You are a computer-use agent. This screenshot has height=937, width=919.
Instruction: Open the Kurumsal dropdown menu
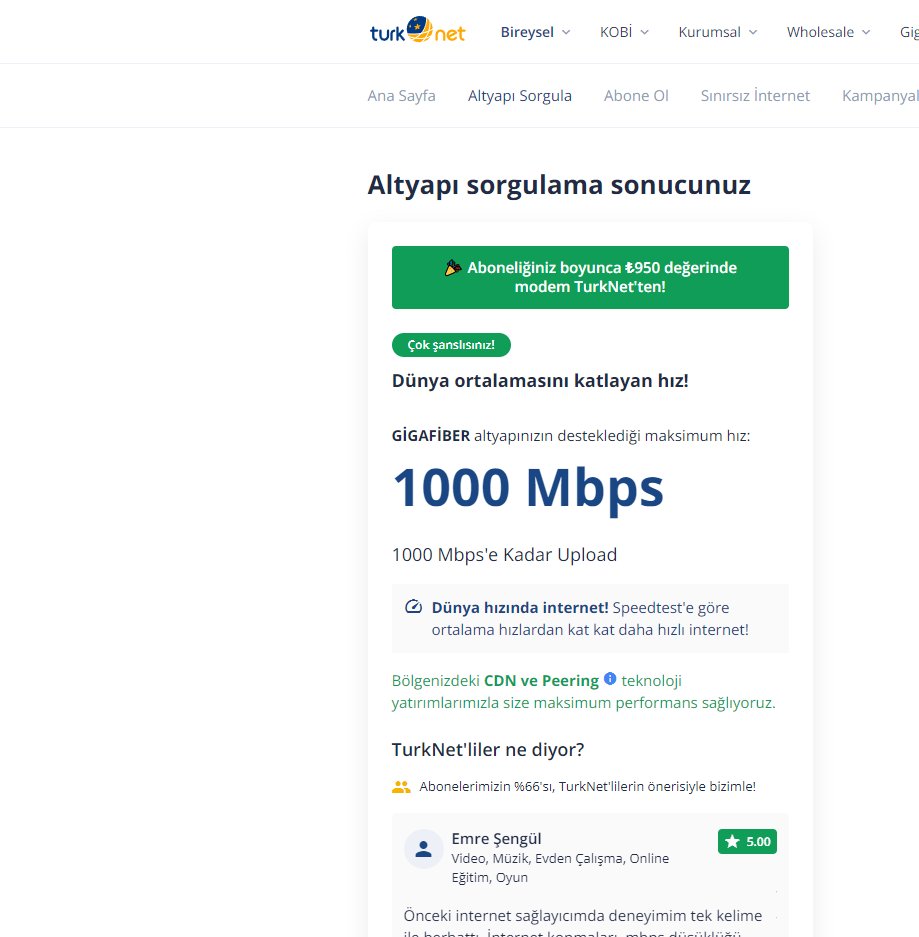(x=718, y=32)
